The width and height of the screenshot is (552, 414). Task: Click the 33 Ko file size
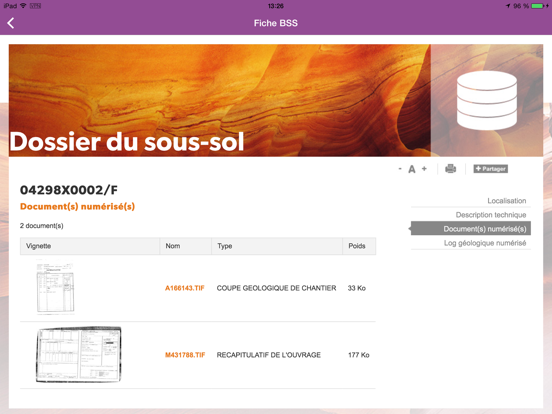coord(357,288)
